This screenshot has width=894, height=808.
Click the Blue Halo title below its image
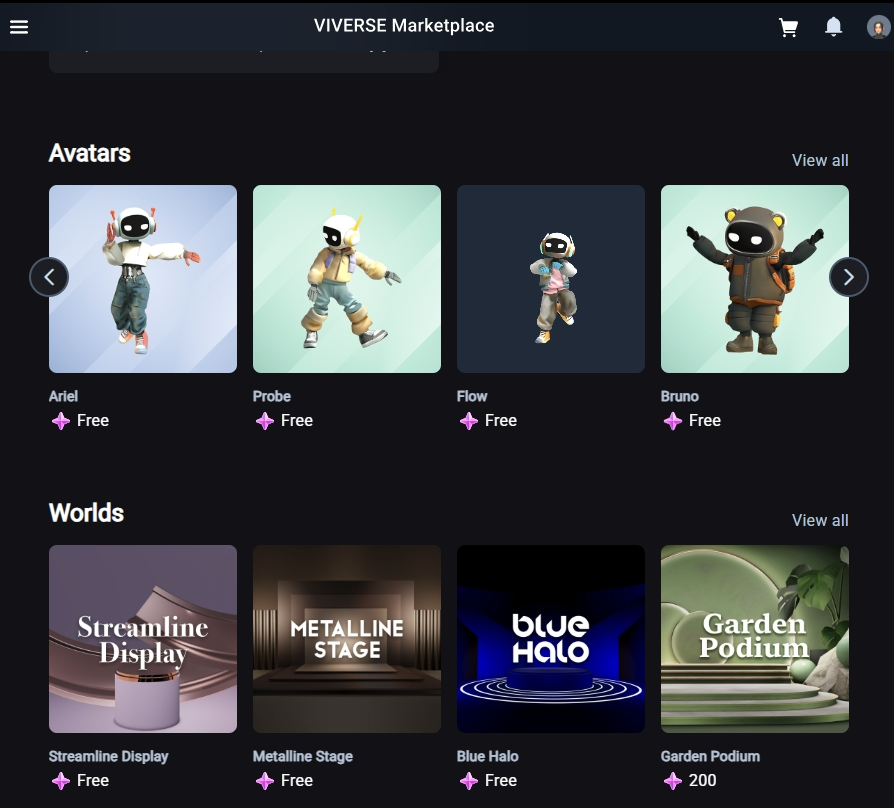click(x=487, y=757)
